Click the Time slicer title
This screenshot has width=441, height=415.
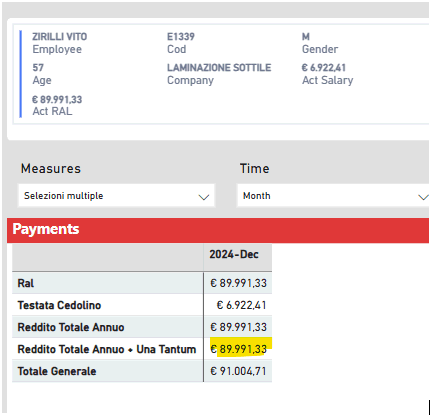(255, 169)
